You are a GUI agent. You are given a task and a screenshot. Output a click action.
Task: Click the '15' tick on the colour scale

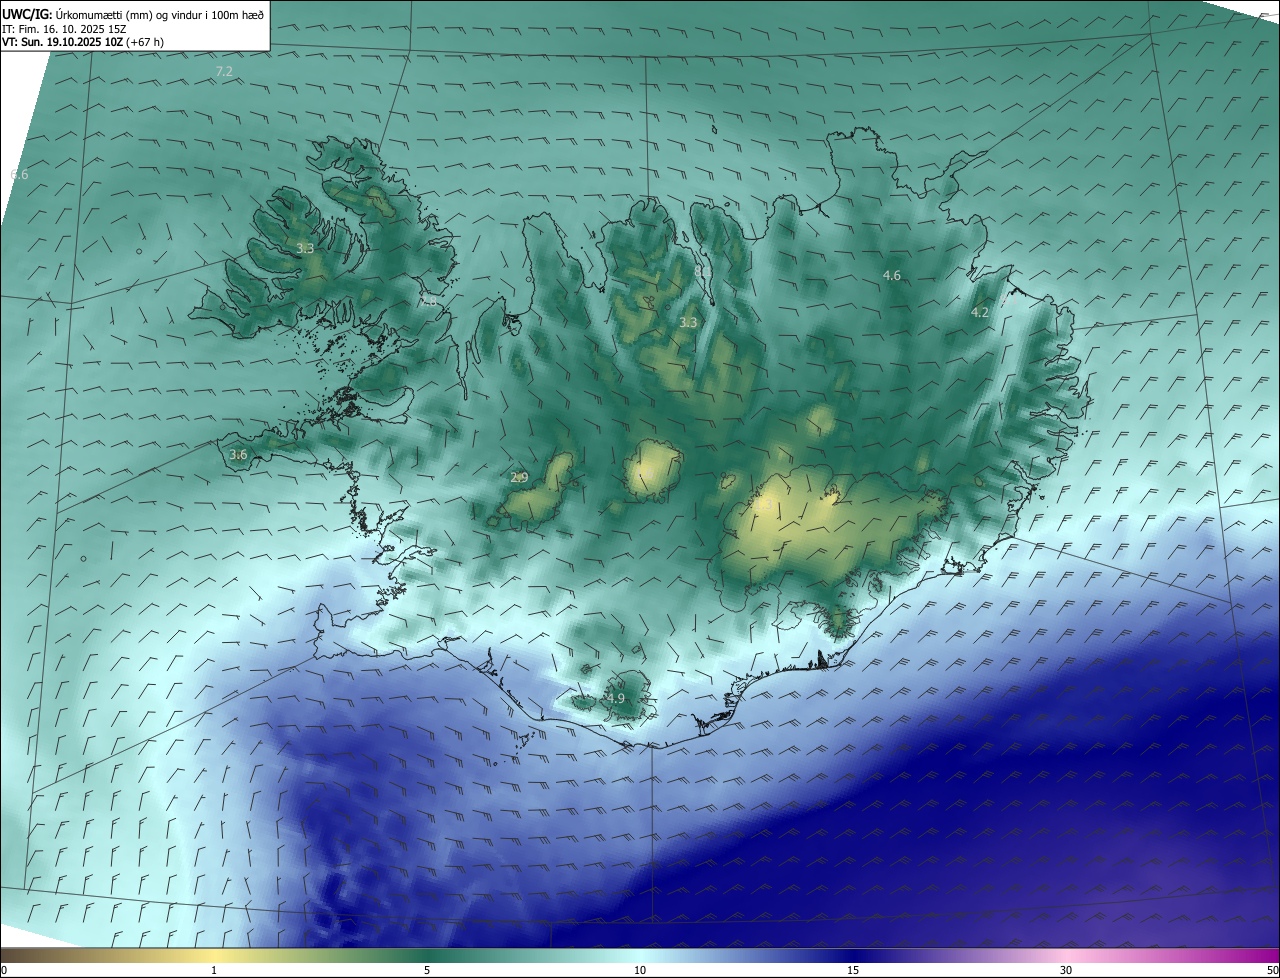(x=853, y=970)
